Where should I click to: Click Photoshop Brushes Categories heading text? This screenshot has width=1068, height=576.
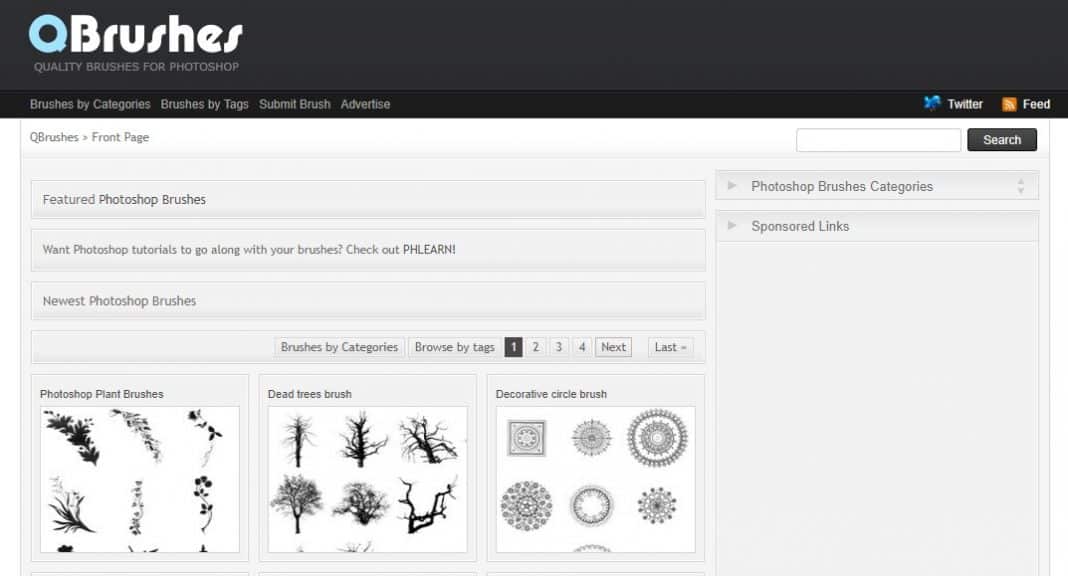pyautogui.click(x=842, y=187)
